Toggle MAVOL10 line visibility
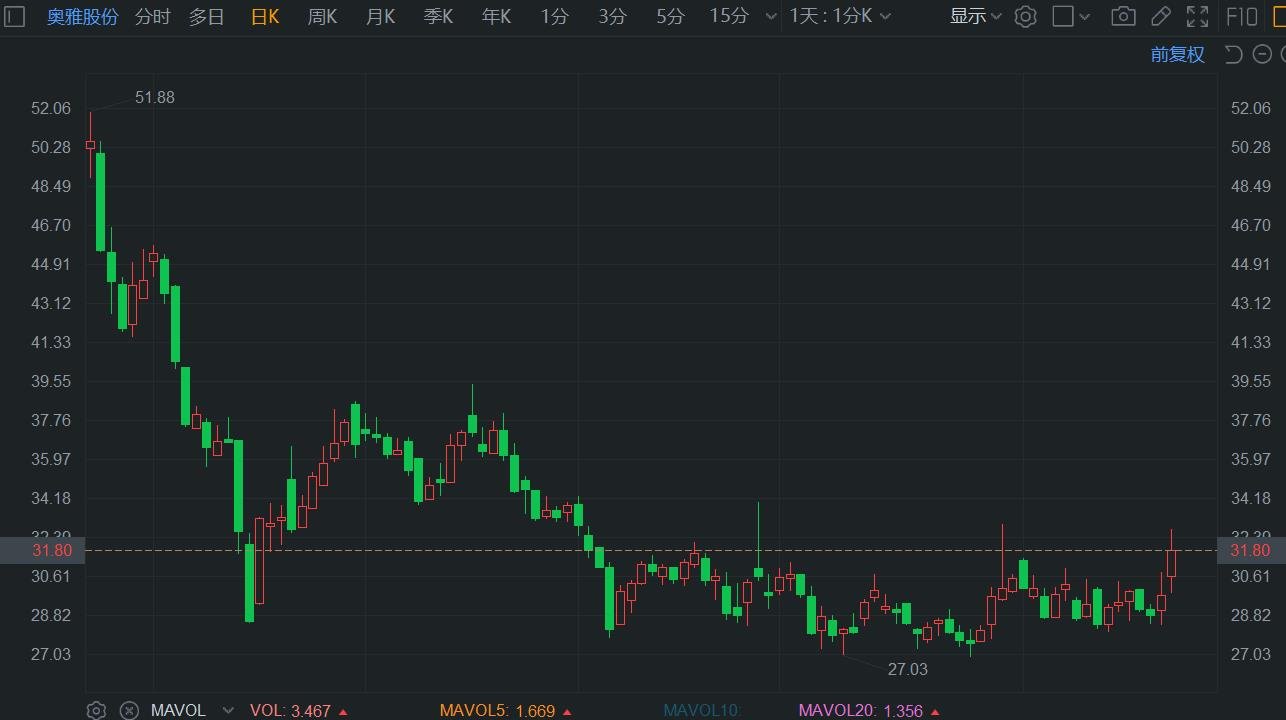This screenshot has width=1286, height=720. pos(701,710)
